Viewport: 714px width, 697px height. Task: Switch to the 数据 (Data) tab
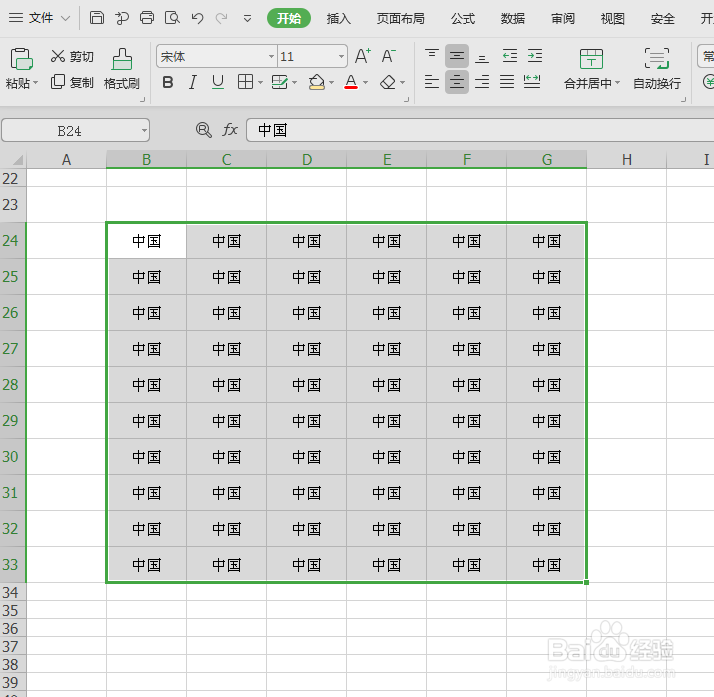tap(512, 19)
